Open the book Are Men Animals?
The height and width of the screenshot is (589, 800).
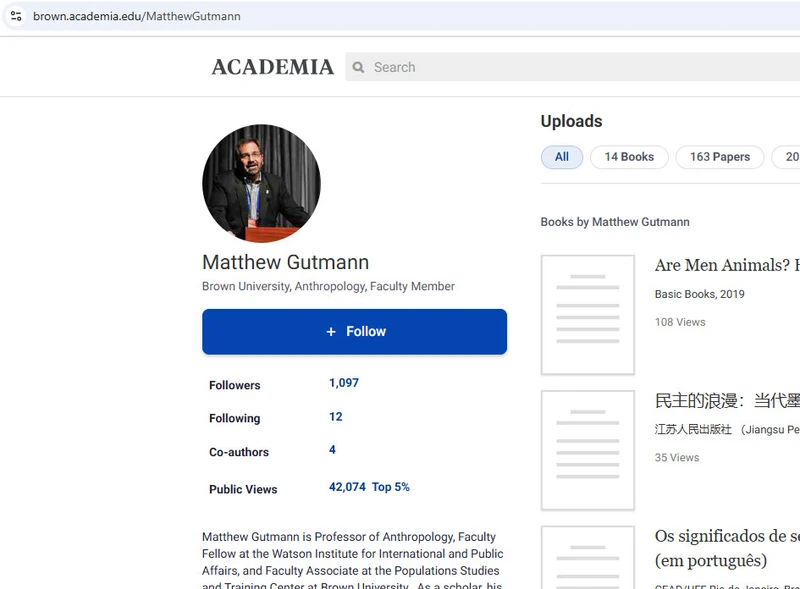coord(727,265)
